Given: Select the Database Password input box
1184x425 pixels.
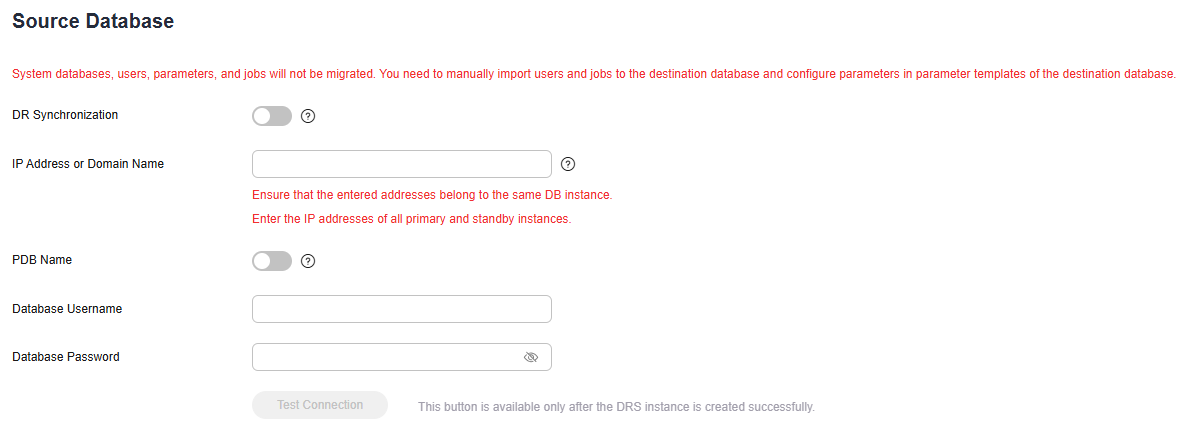Looking at the screenshot, I should point(402,357).
